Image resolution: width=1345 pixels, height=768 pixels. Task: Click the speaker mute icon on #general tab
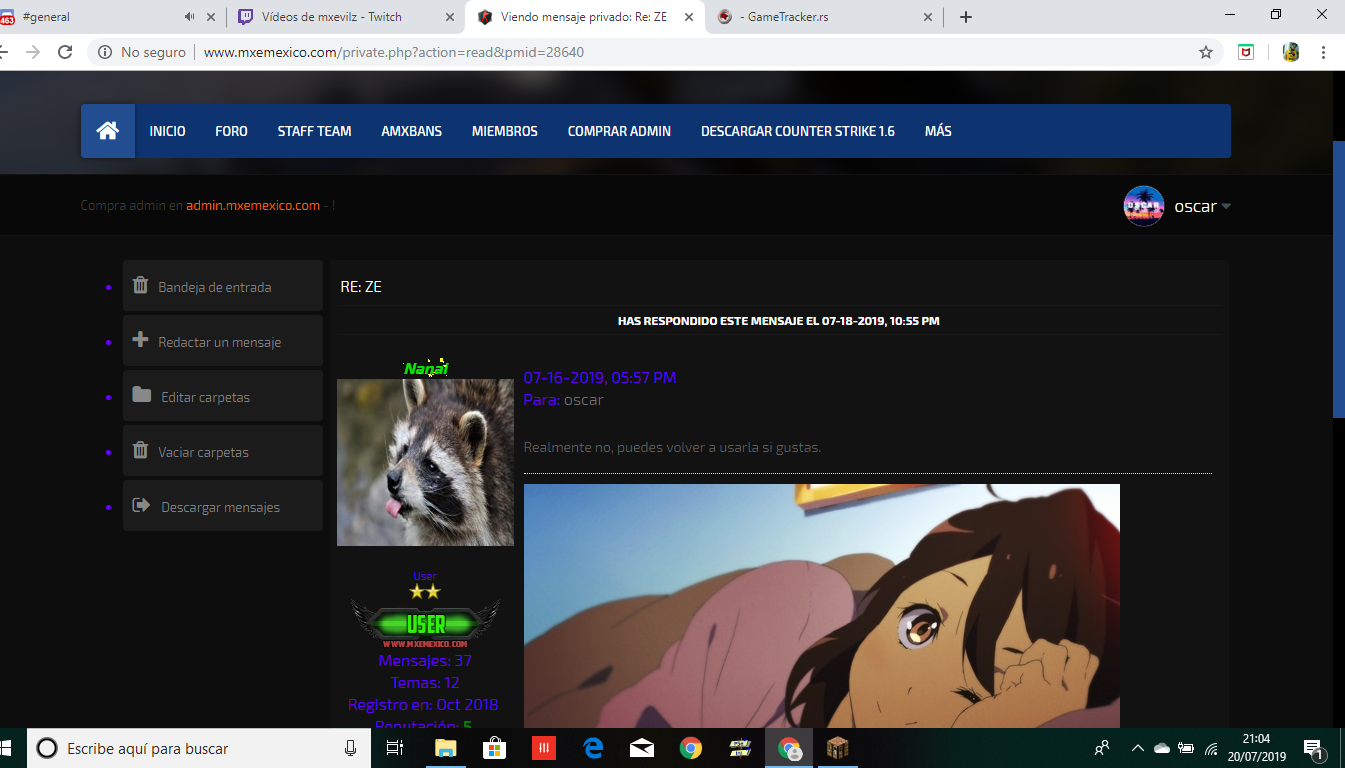tap(190, 17)
